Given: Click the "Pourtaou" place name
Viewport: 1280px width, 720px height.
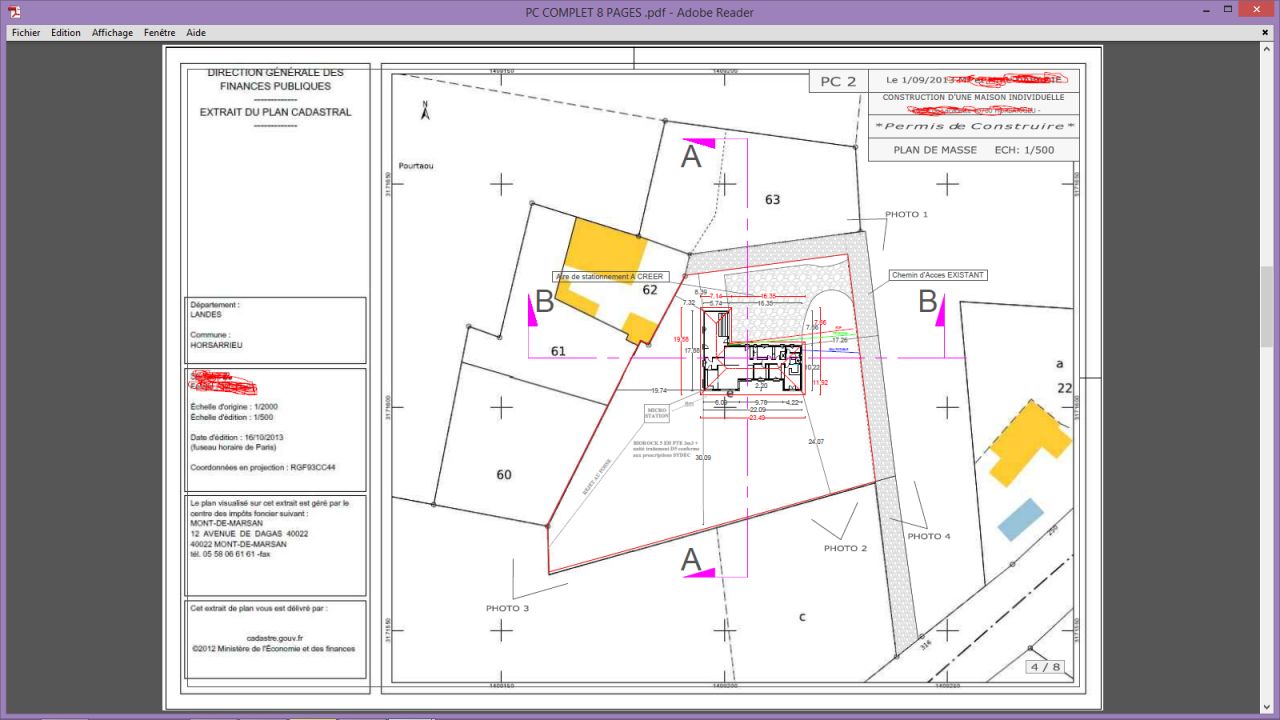Looking at the screenshot, I should pyautogui.click(x=416, y=166).
